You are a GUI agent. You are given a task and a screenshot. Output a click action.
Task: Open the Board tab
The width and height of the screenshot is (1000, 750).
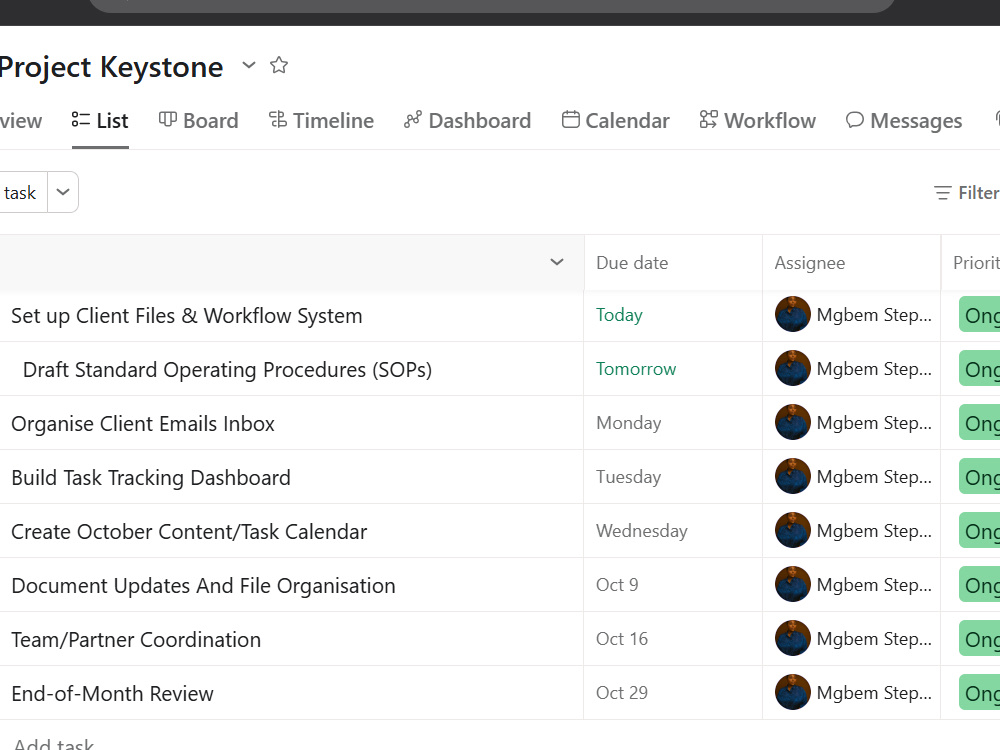tap(198, 121)
